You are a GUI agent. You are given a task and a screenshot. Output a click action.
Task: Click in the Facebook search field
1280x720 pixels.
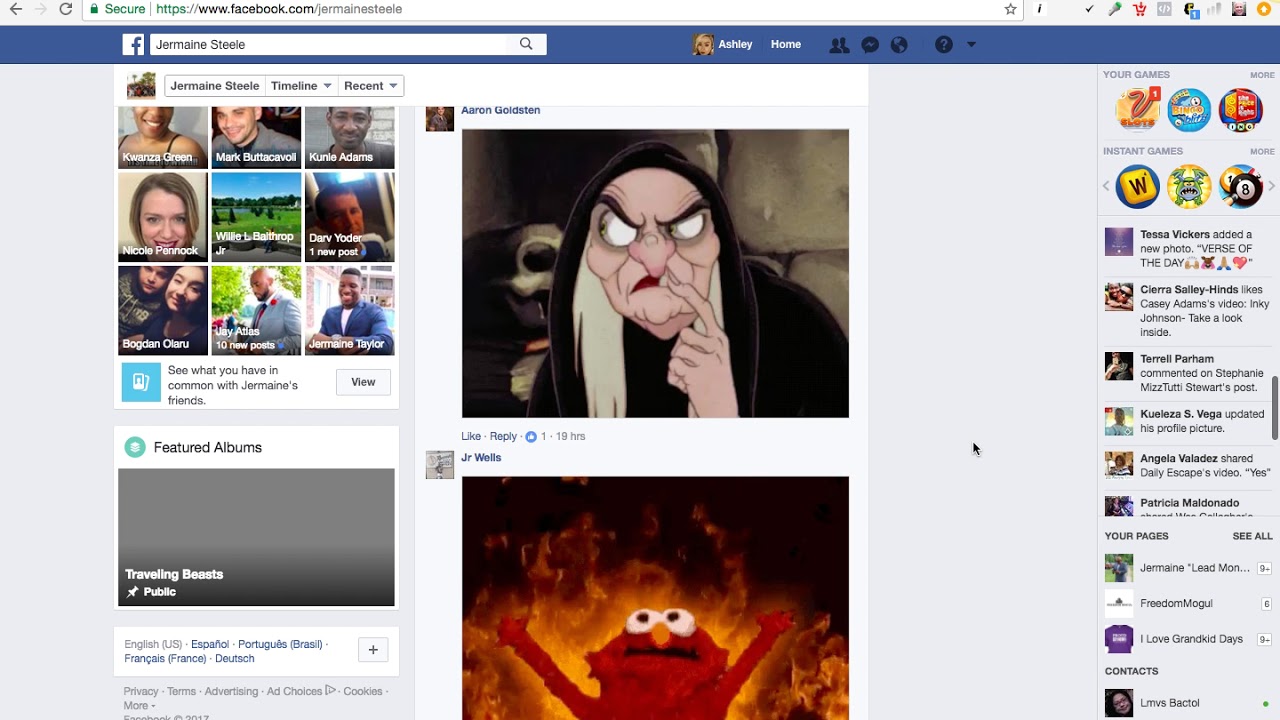point(330,44)
